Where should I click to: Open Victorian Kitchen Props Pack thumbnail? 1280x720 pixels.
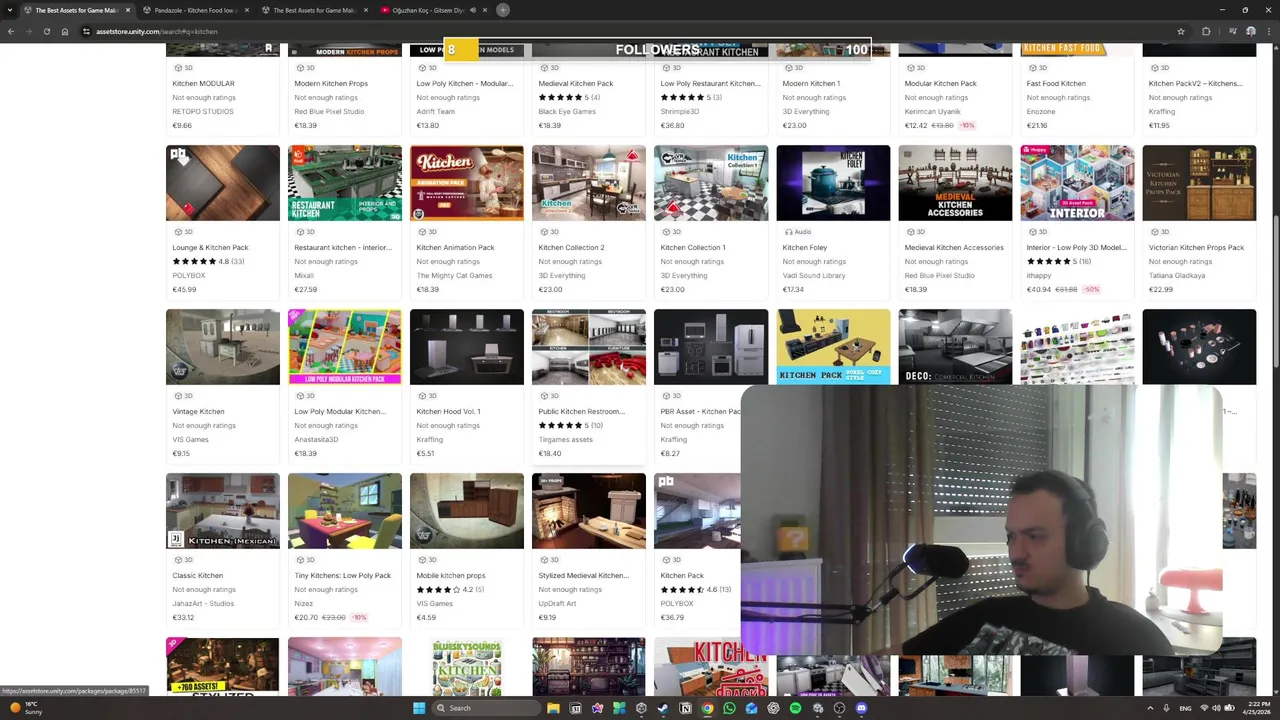click(x=1199, y=183)
